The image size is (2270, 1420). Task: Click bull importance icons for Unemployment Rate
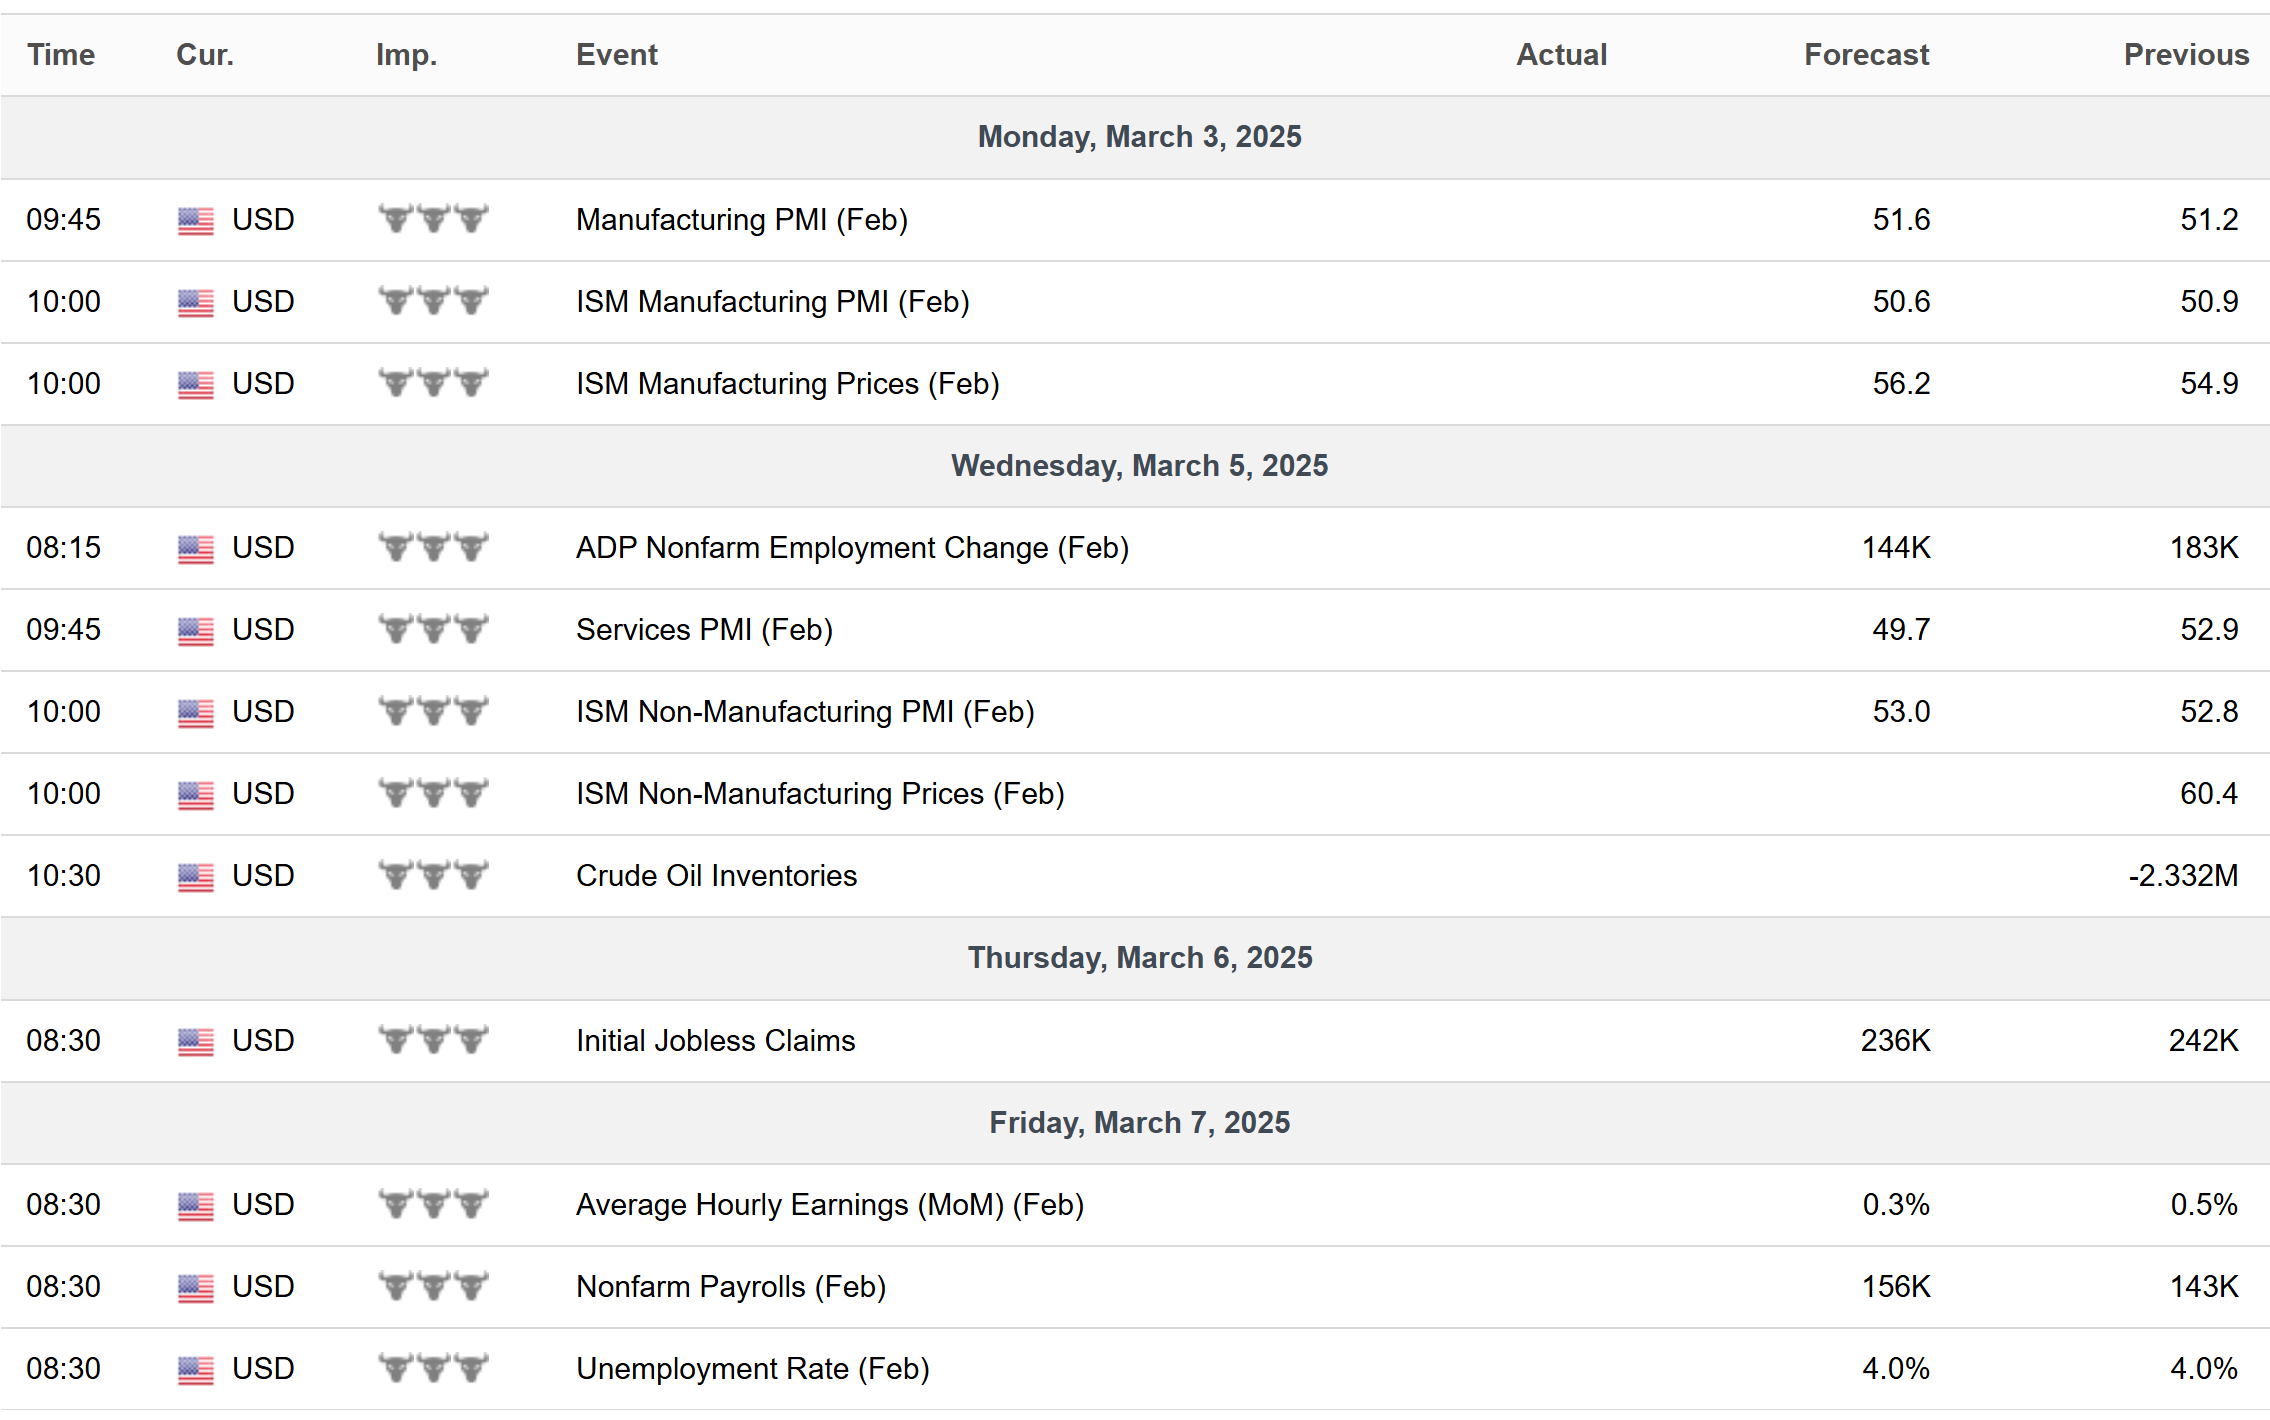(433, 1367)
